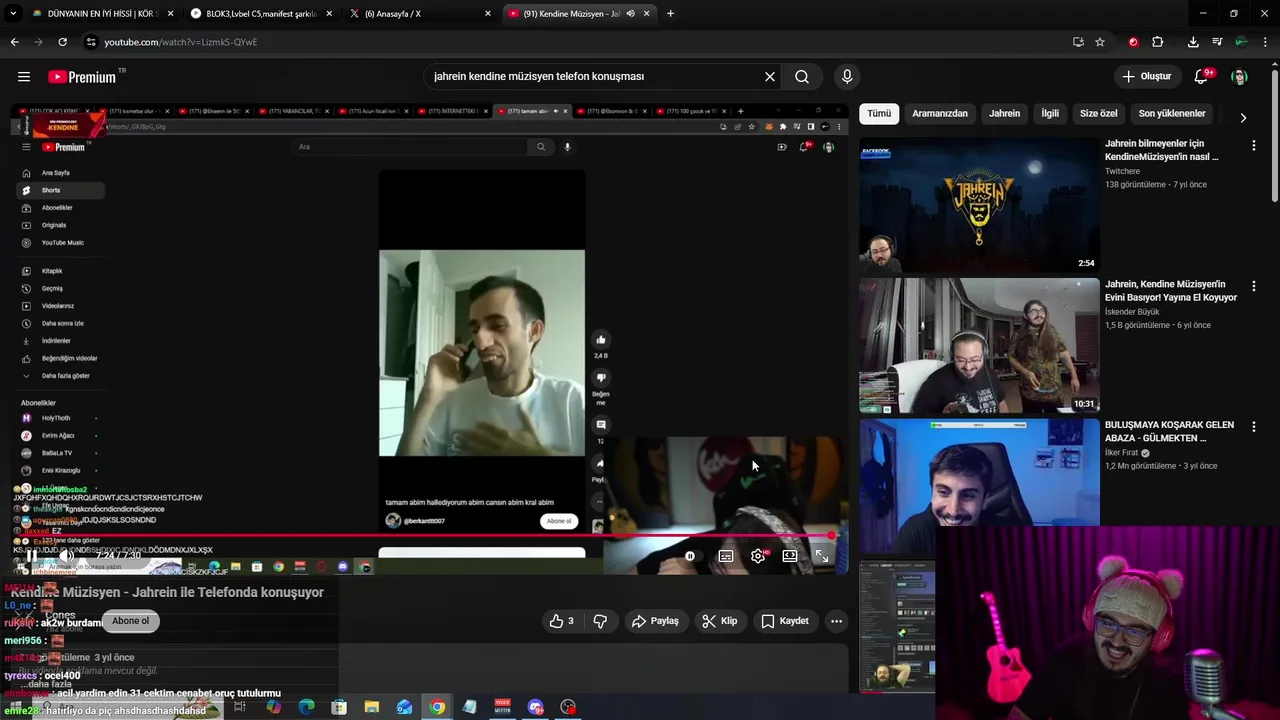Subscribe with the Abone ol button
This screenshot has width=1280, height=720.
point(130,621)
